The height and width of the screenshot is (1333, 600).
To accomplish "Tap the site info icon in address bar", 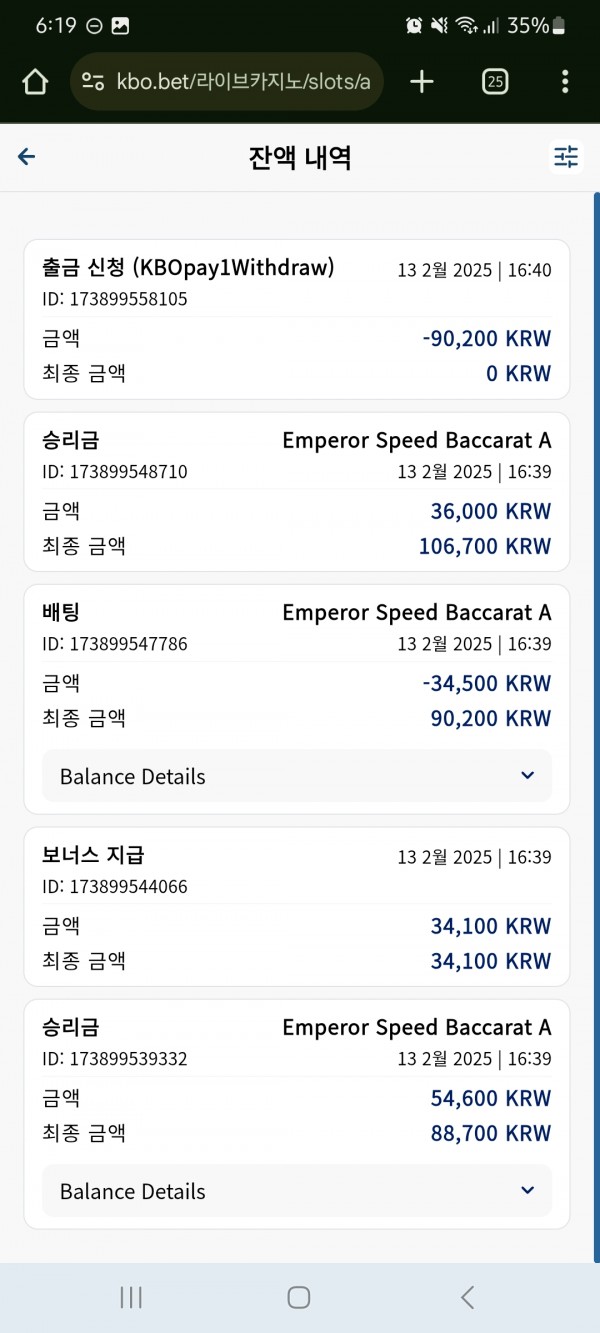I will point(93,82).
